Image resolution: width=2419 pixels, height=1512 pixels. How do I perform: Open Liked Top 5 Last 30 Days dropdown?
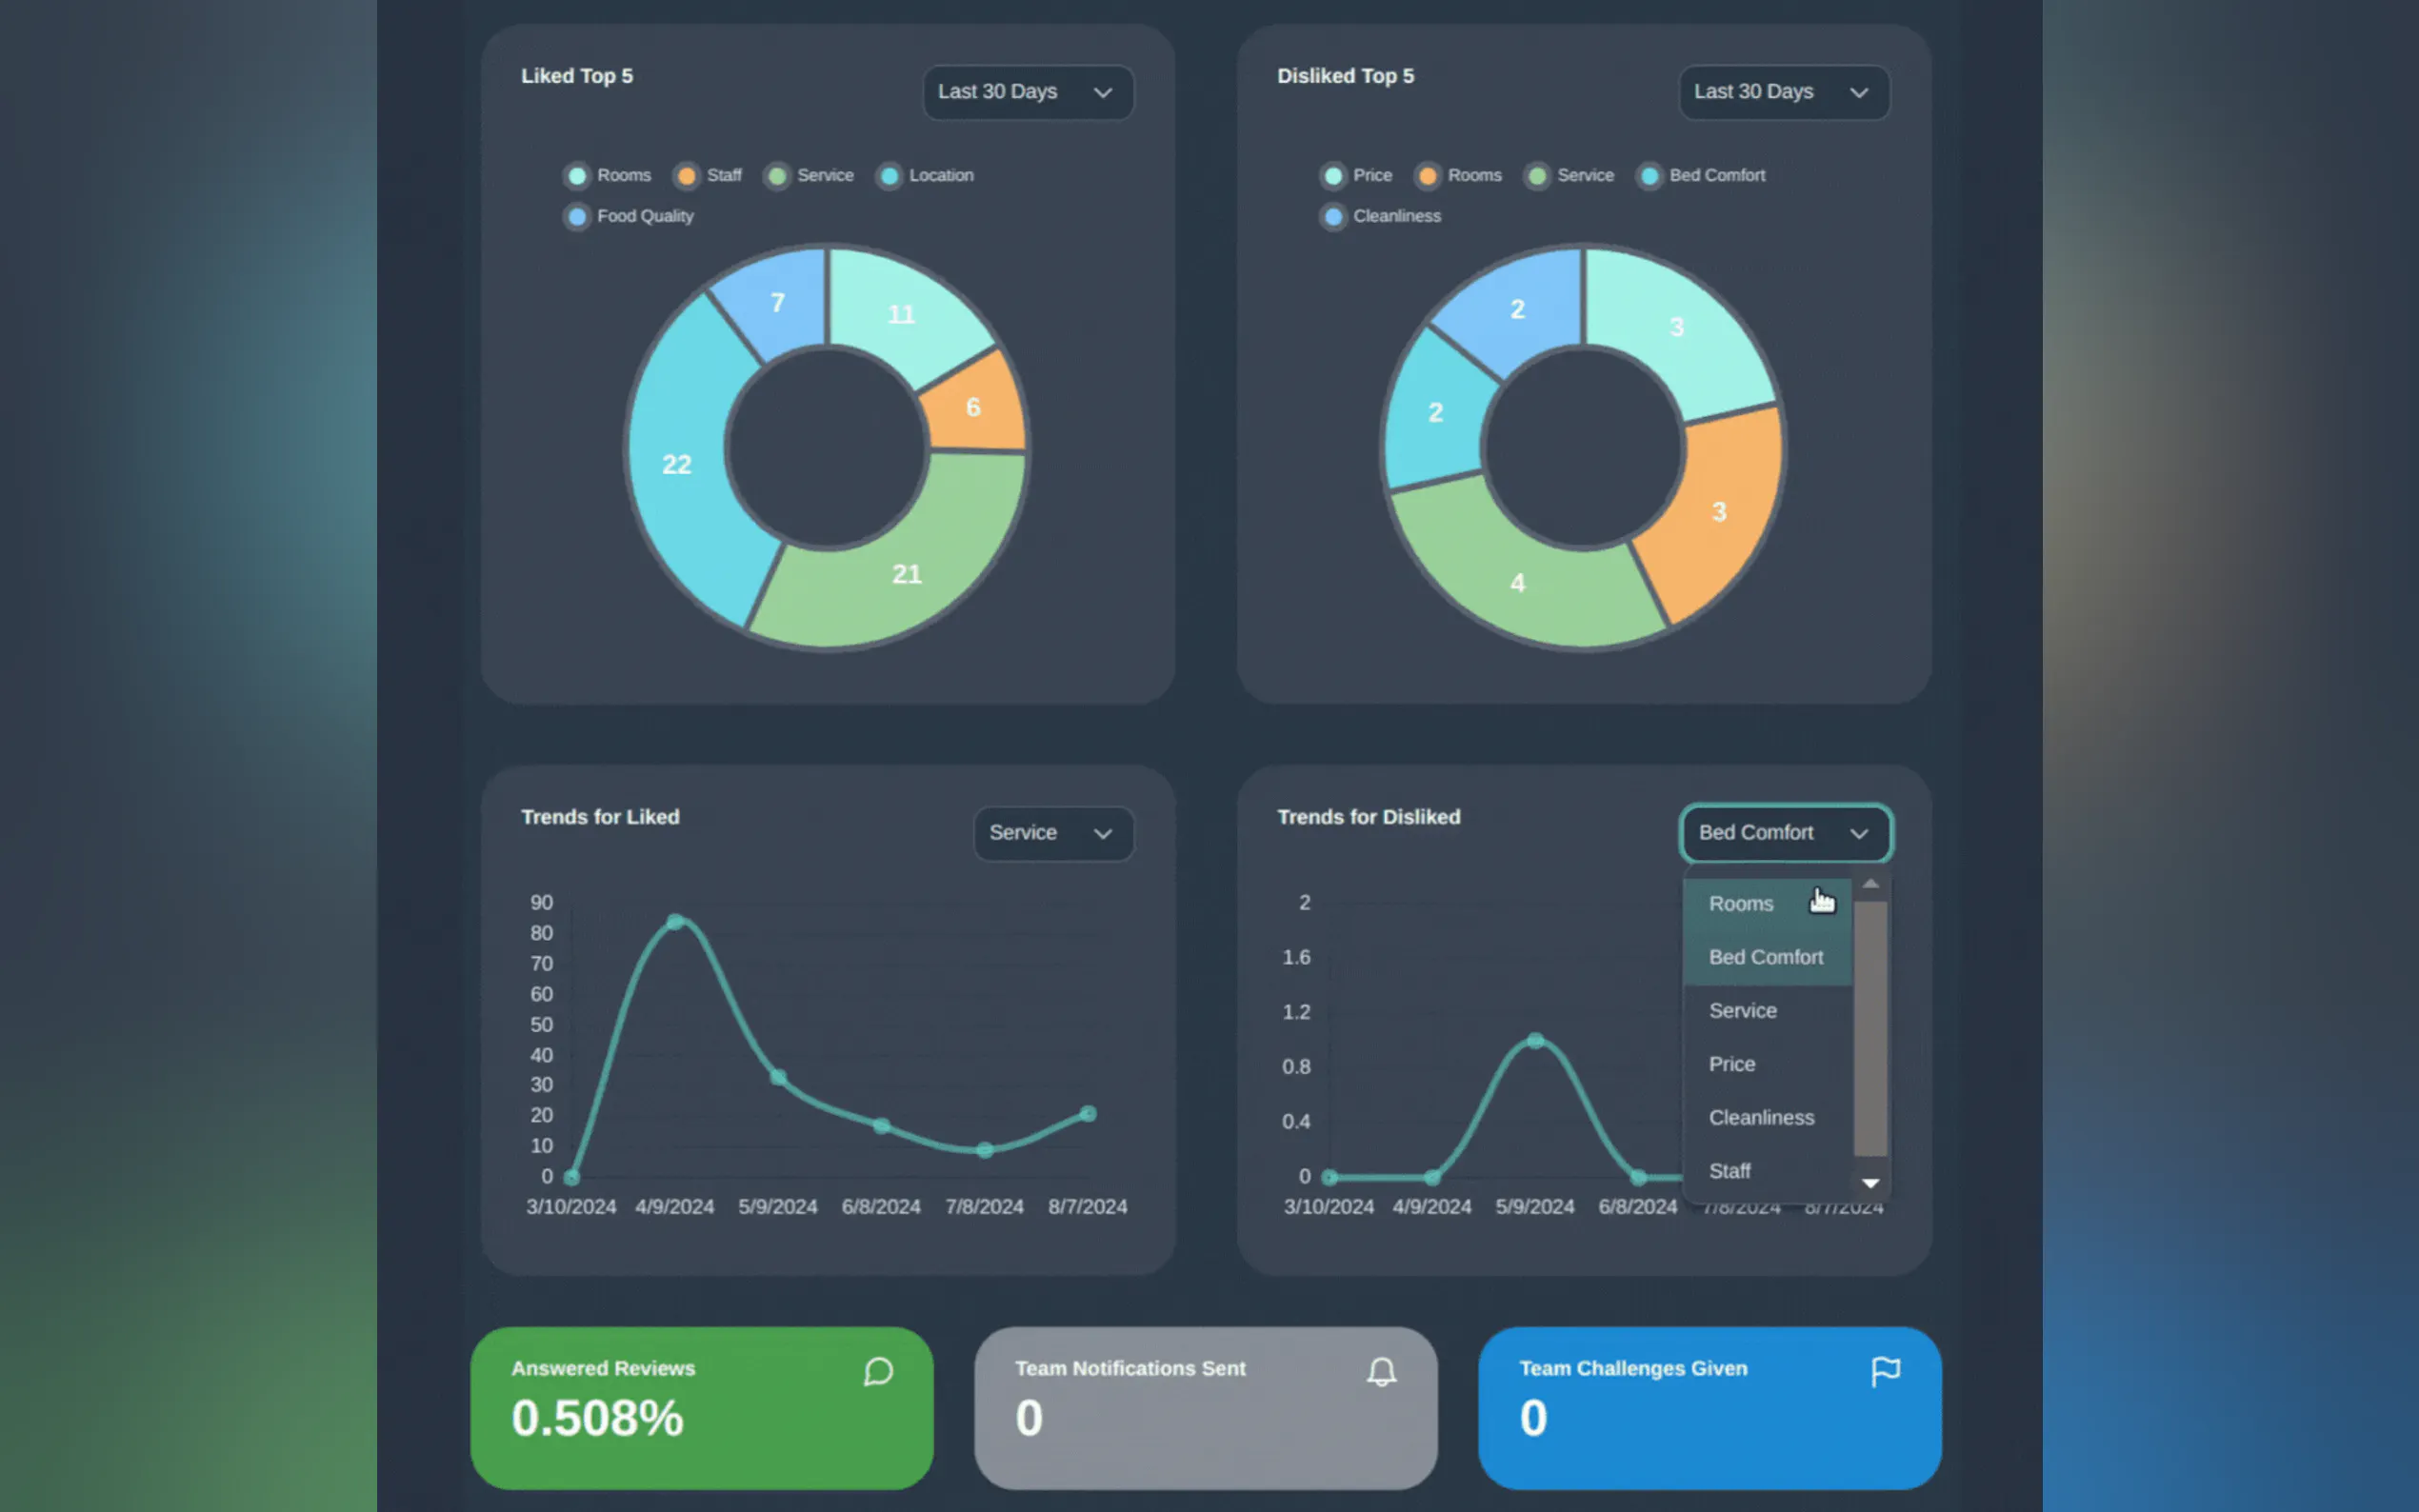pos(1027,92)
